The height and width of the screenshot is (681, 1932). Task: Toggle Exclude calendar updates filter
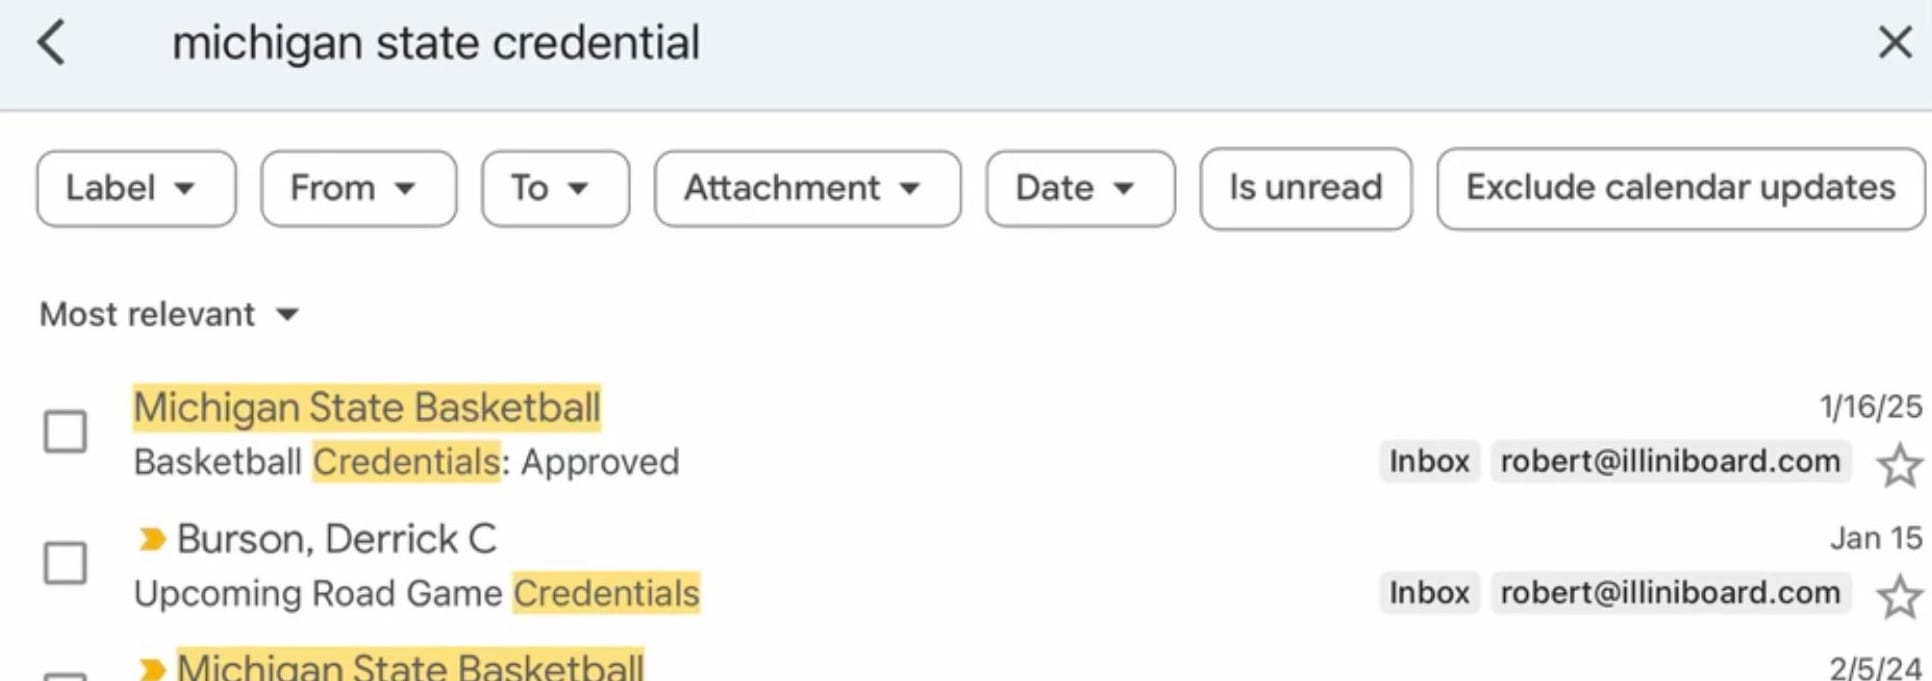click(1680, 189)
